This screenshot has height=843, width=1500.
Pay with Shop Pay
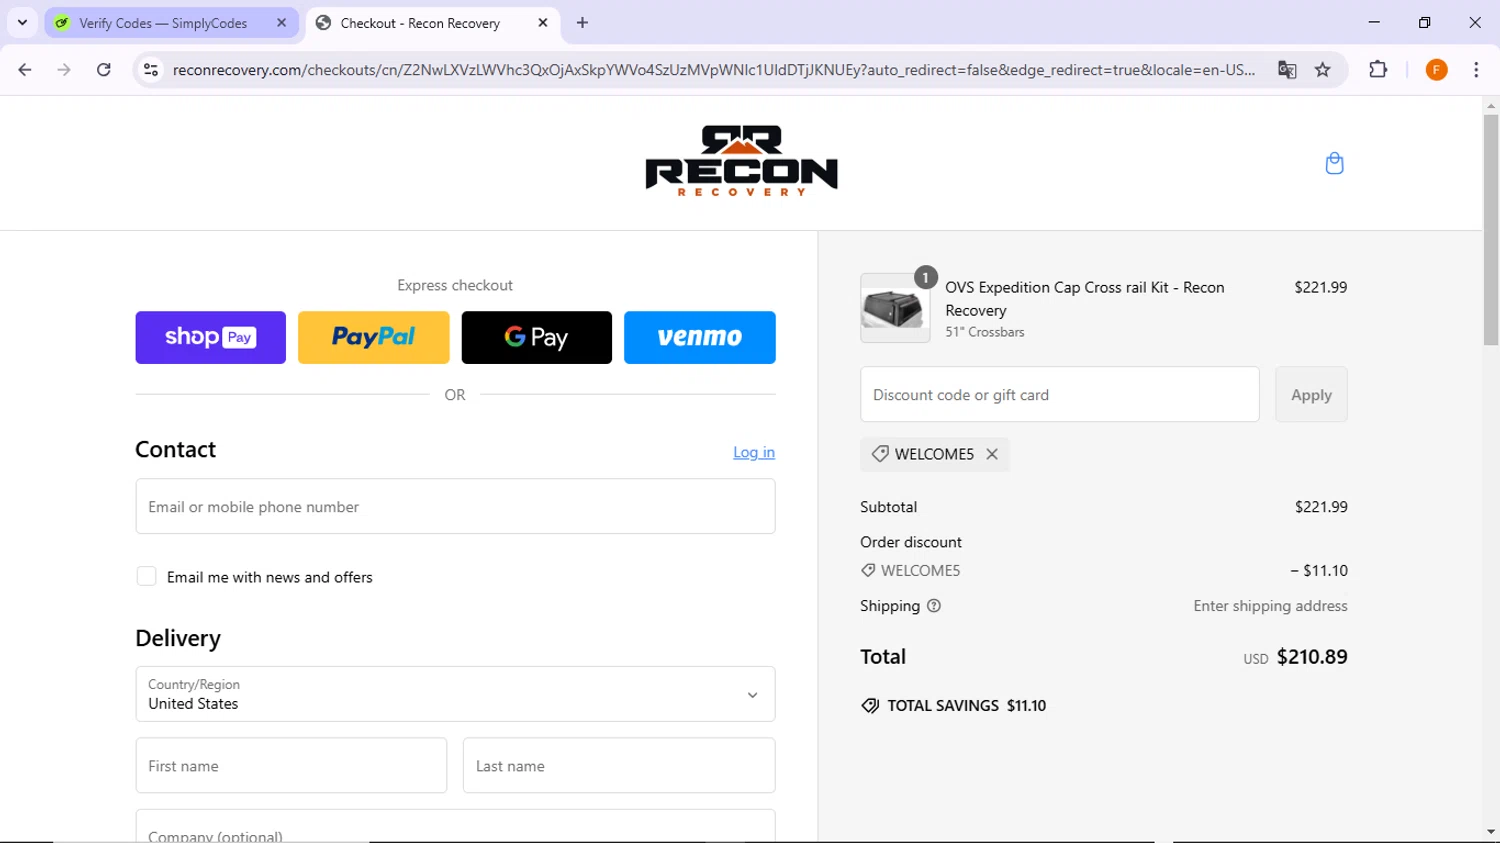(211, 337)
